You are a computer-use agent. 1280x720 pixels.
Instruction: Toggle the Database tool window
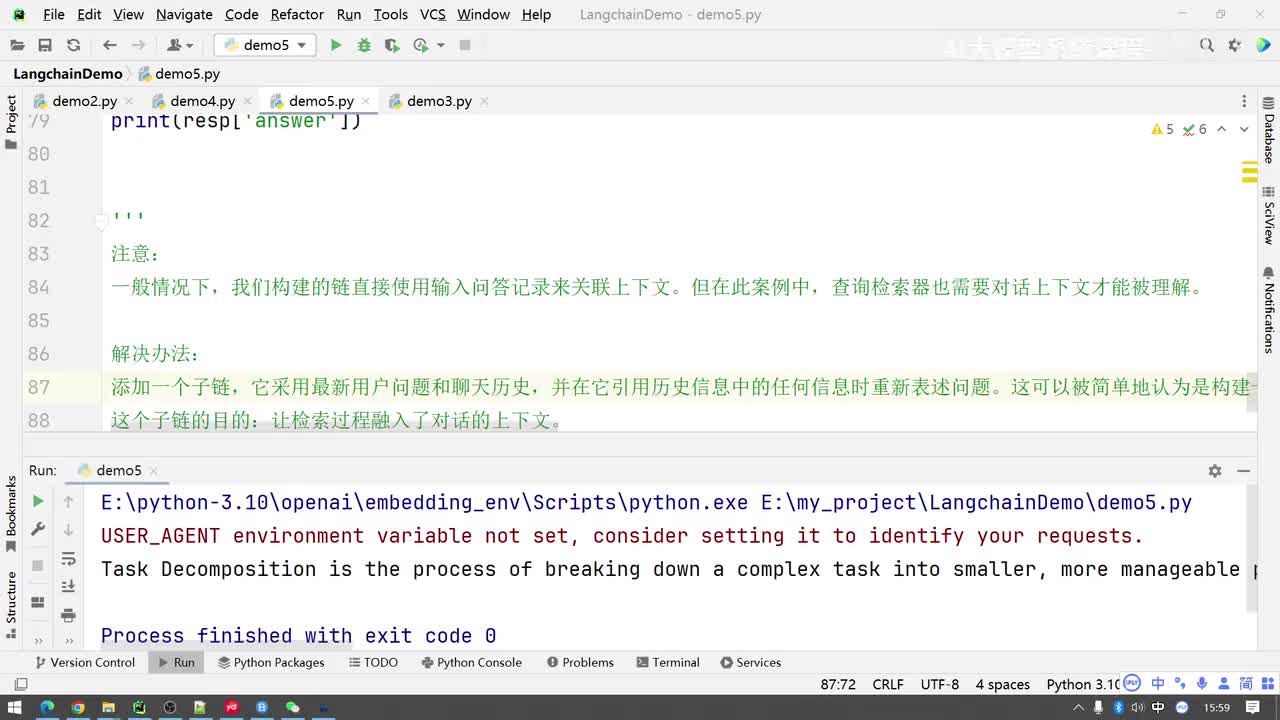(x=1268, y=131)
